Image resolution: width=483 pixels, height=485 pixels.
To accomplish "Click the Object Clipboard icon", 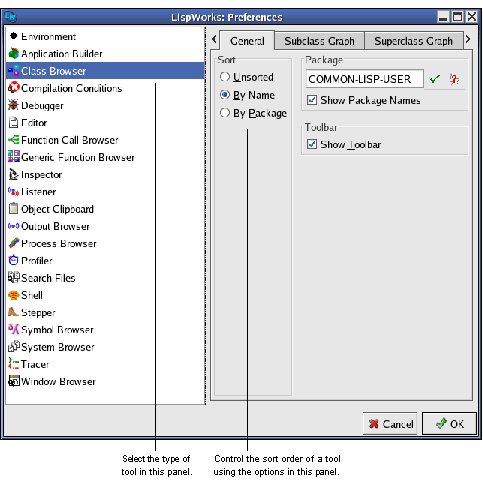I will [13, 208].
